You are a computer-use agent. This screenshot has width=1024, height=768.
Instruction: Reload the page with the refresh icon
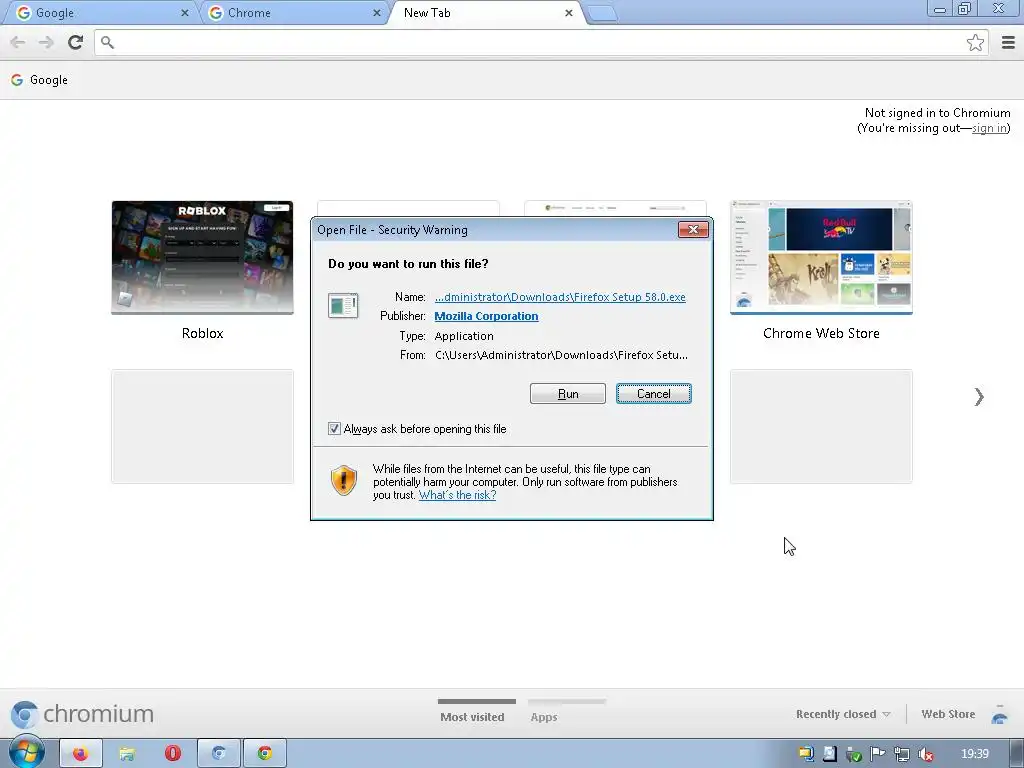[x=75, y=42]
